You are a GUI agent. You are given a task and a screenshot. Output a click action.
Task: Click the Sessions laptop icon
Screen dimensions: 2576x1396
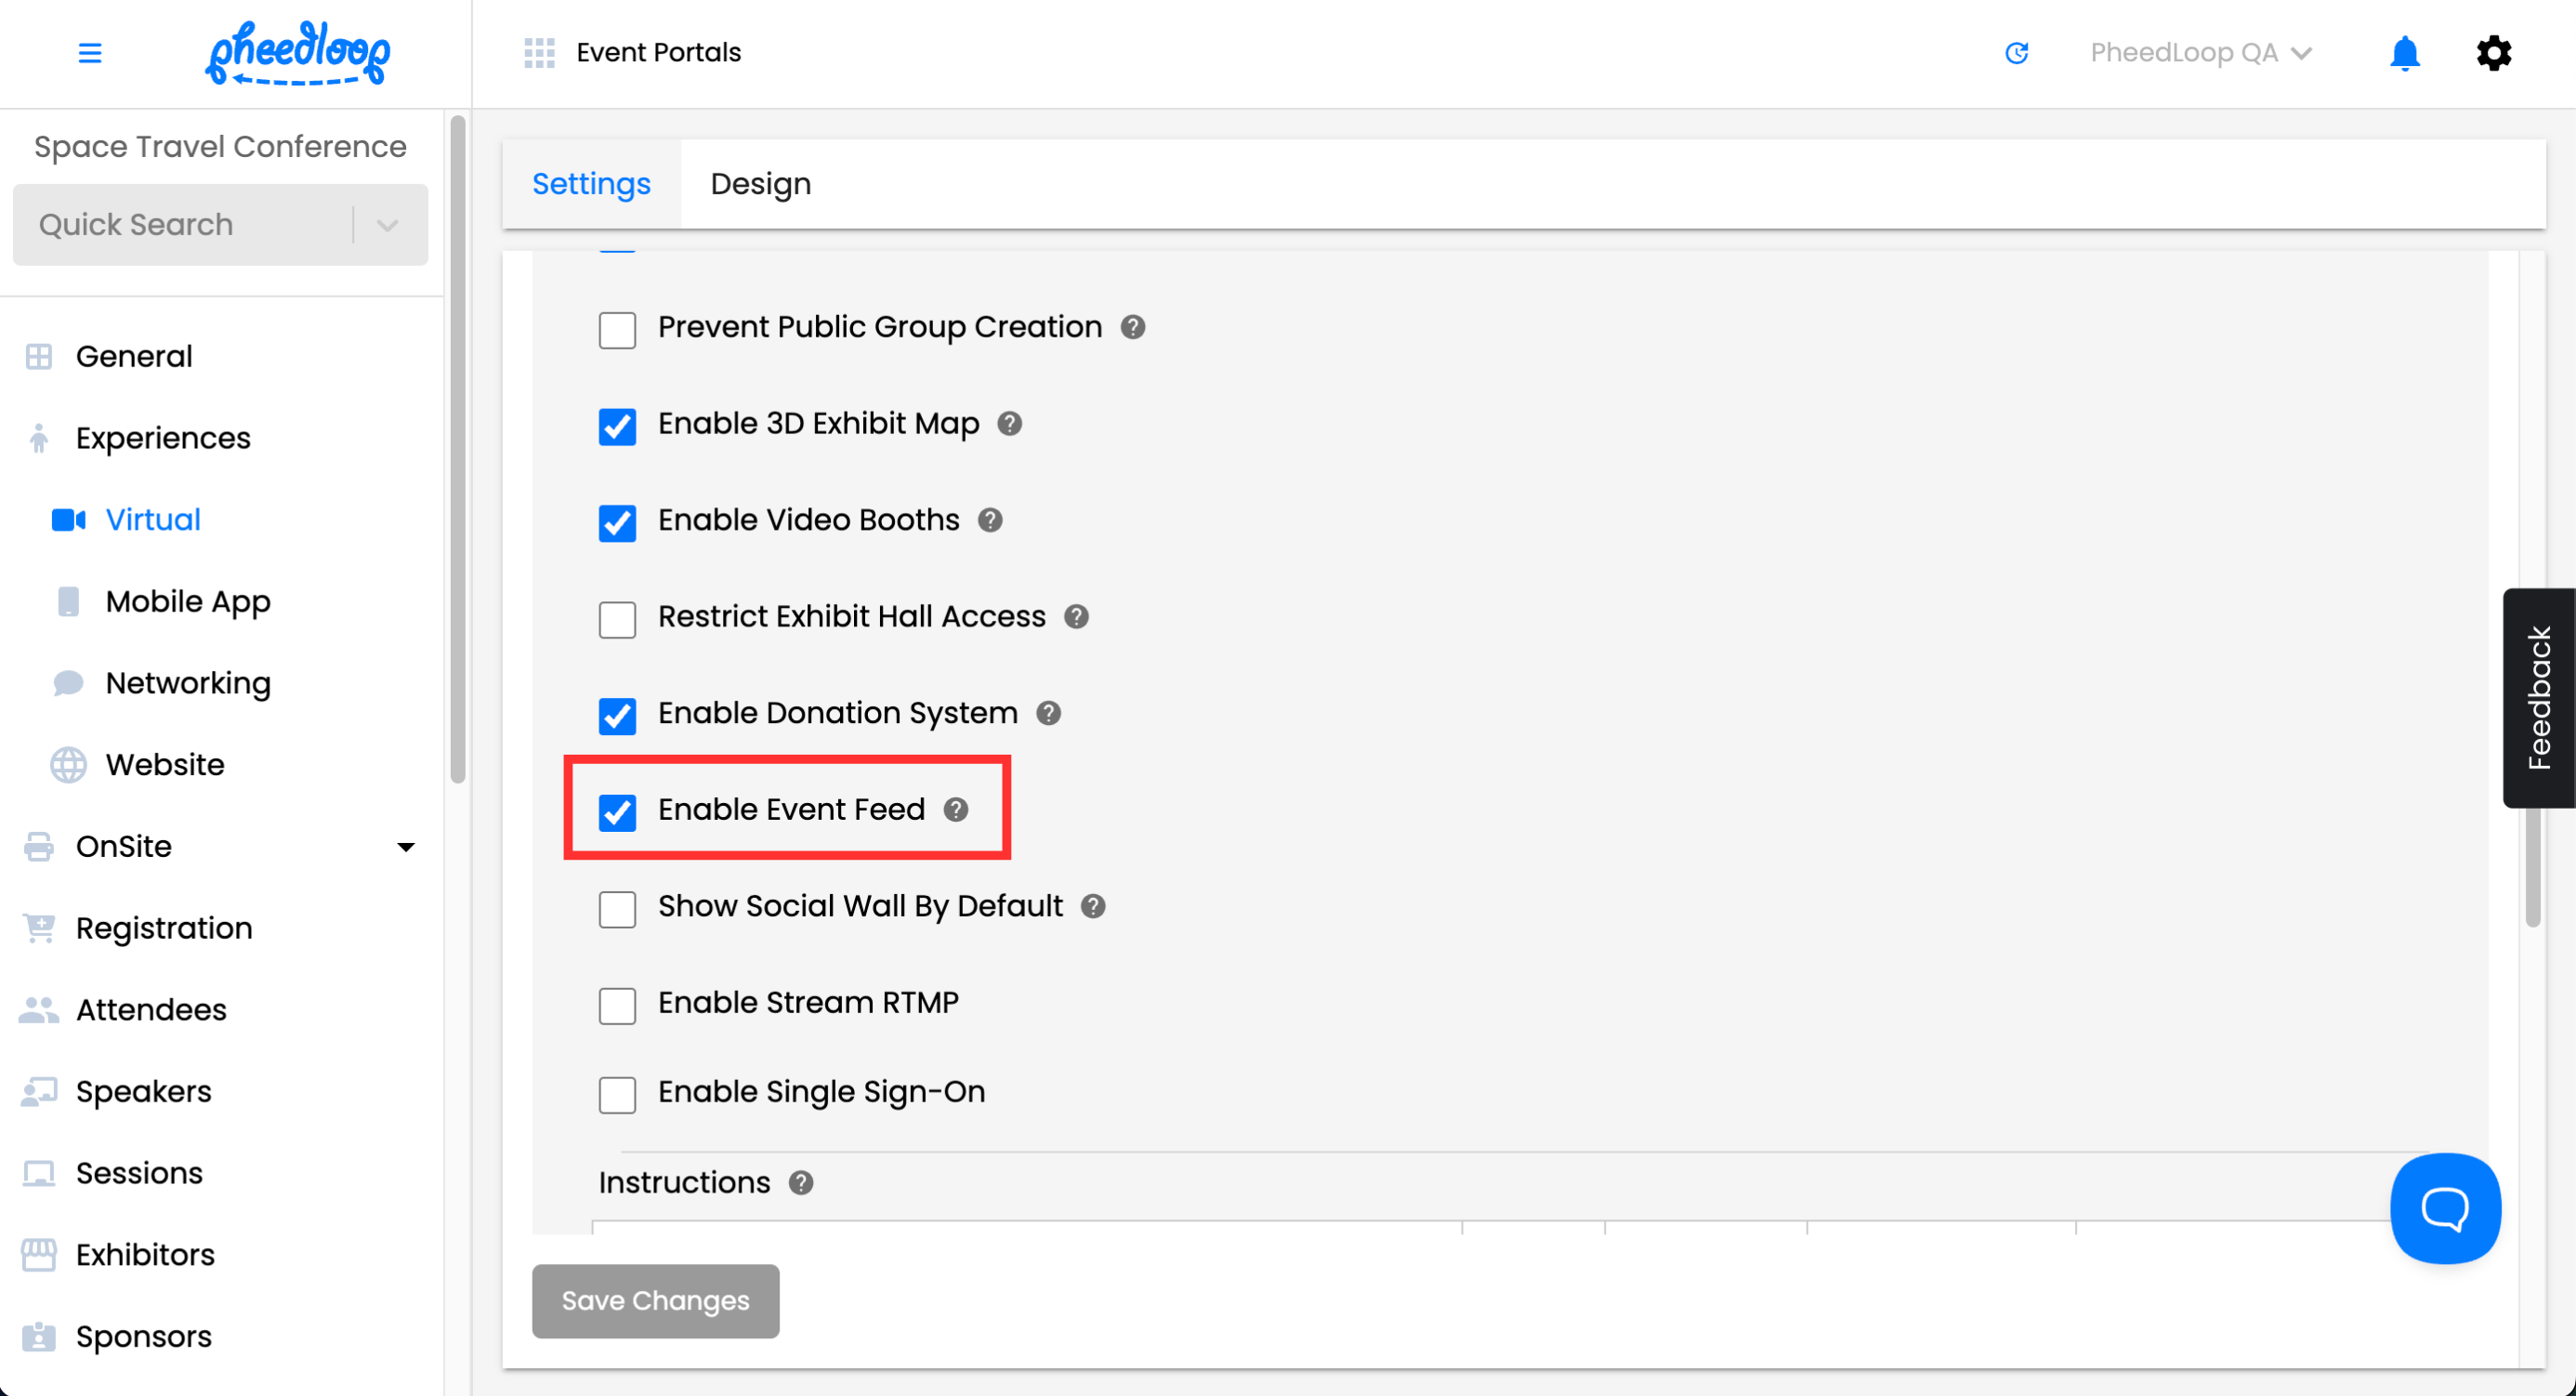pyautogui.click(x=39, y=1173)
